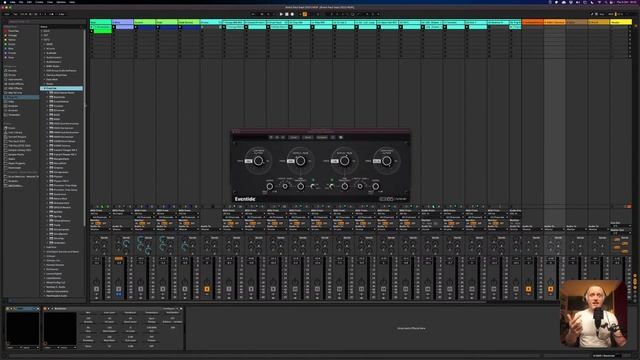
Task: Arm the transport Record button
Action: click(x=292, y=14)
